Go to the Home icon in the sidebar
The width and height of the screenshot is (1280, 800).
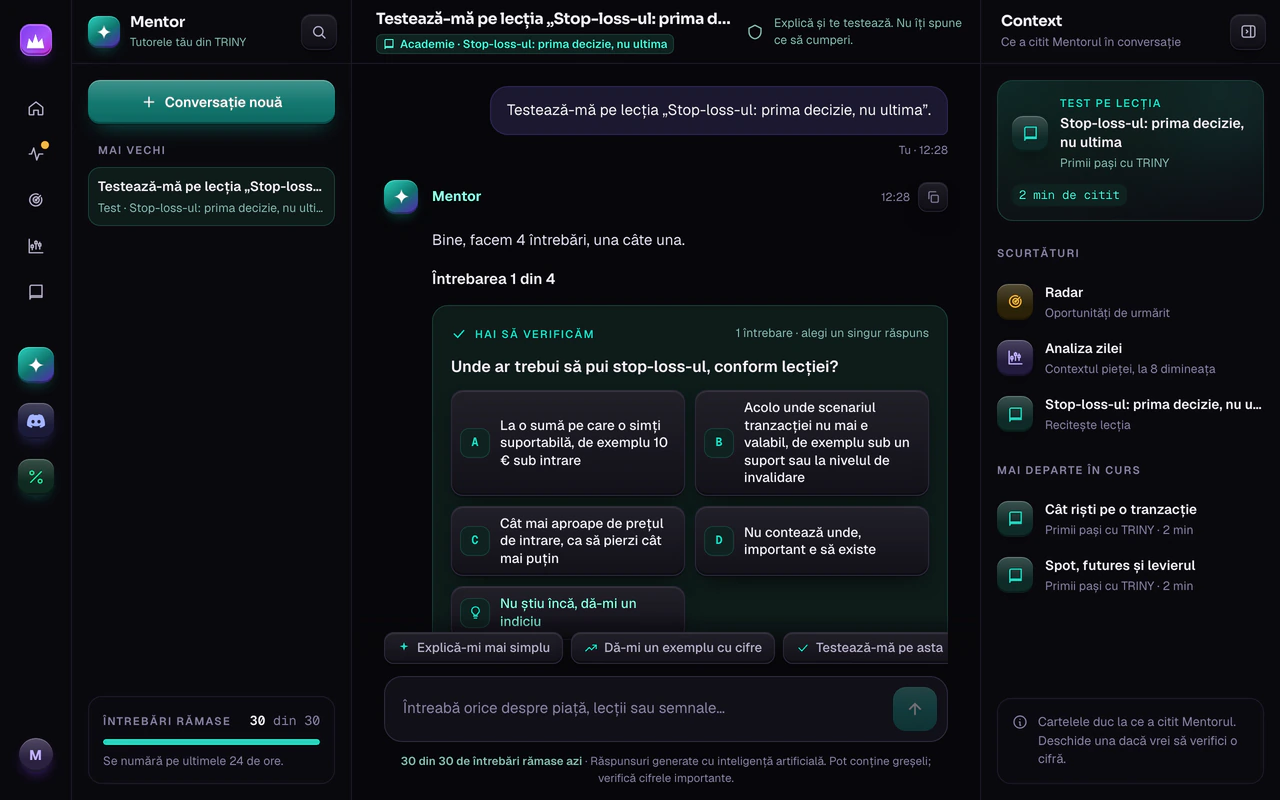point(36,108)
